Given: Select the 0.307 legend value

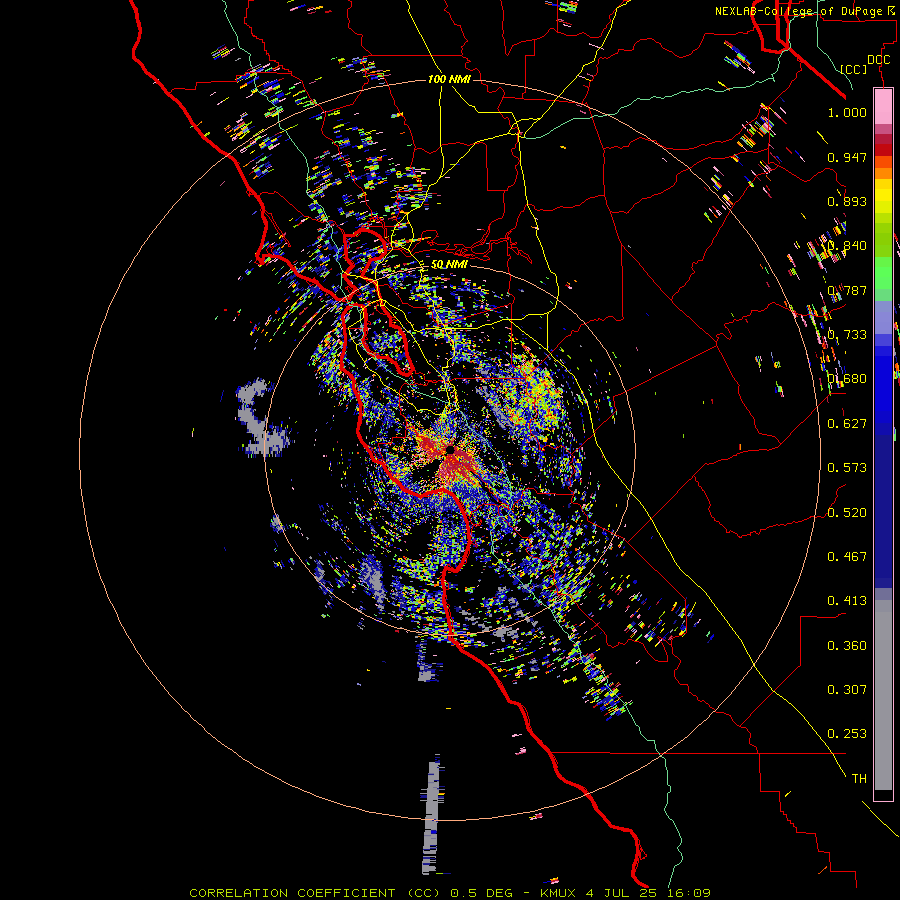Looking at the screenshot, I should point(847,690).
